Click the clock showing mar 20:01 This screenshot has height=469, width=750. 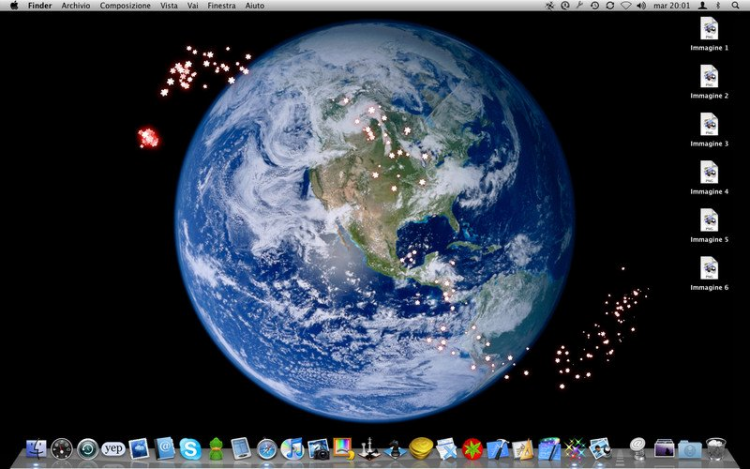(x=672, y=6)
